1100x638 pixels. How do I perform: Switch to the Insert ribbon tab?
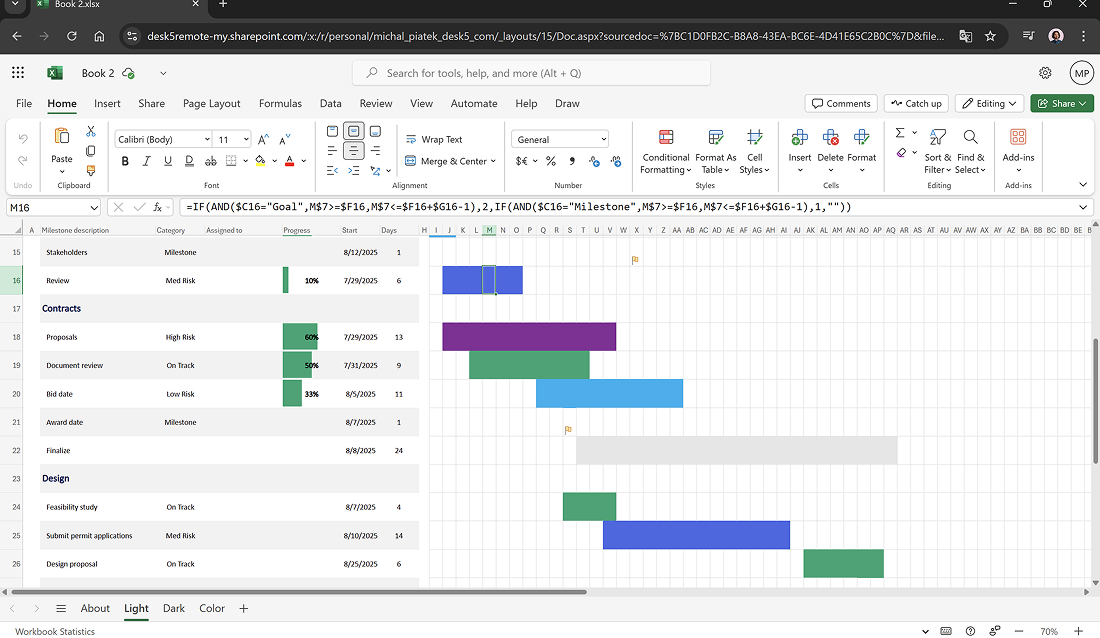[107, 103]
